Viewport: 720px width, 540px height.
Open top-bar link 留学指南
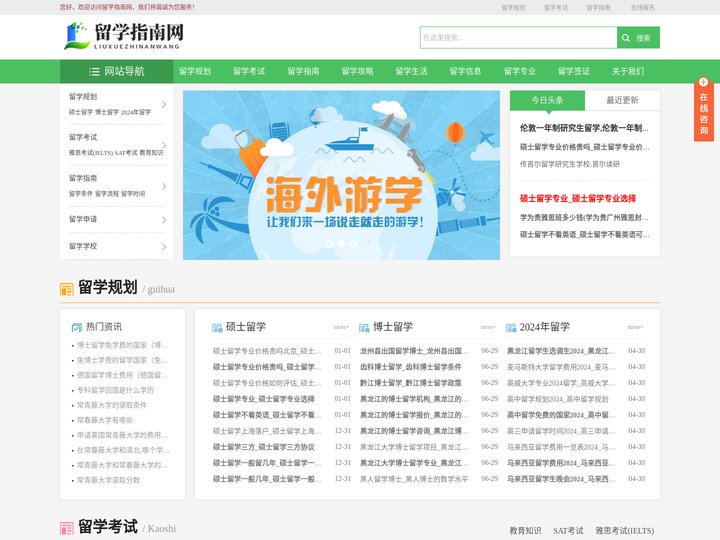point(599,8)
